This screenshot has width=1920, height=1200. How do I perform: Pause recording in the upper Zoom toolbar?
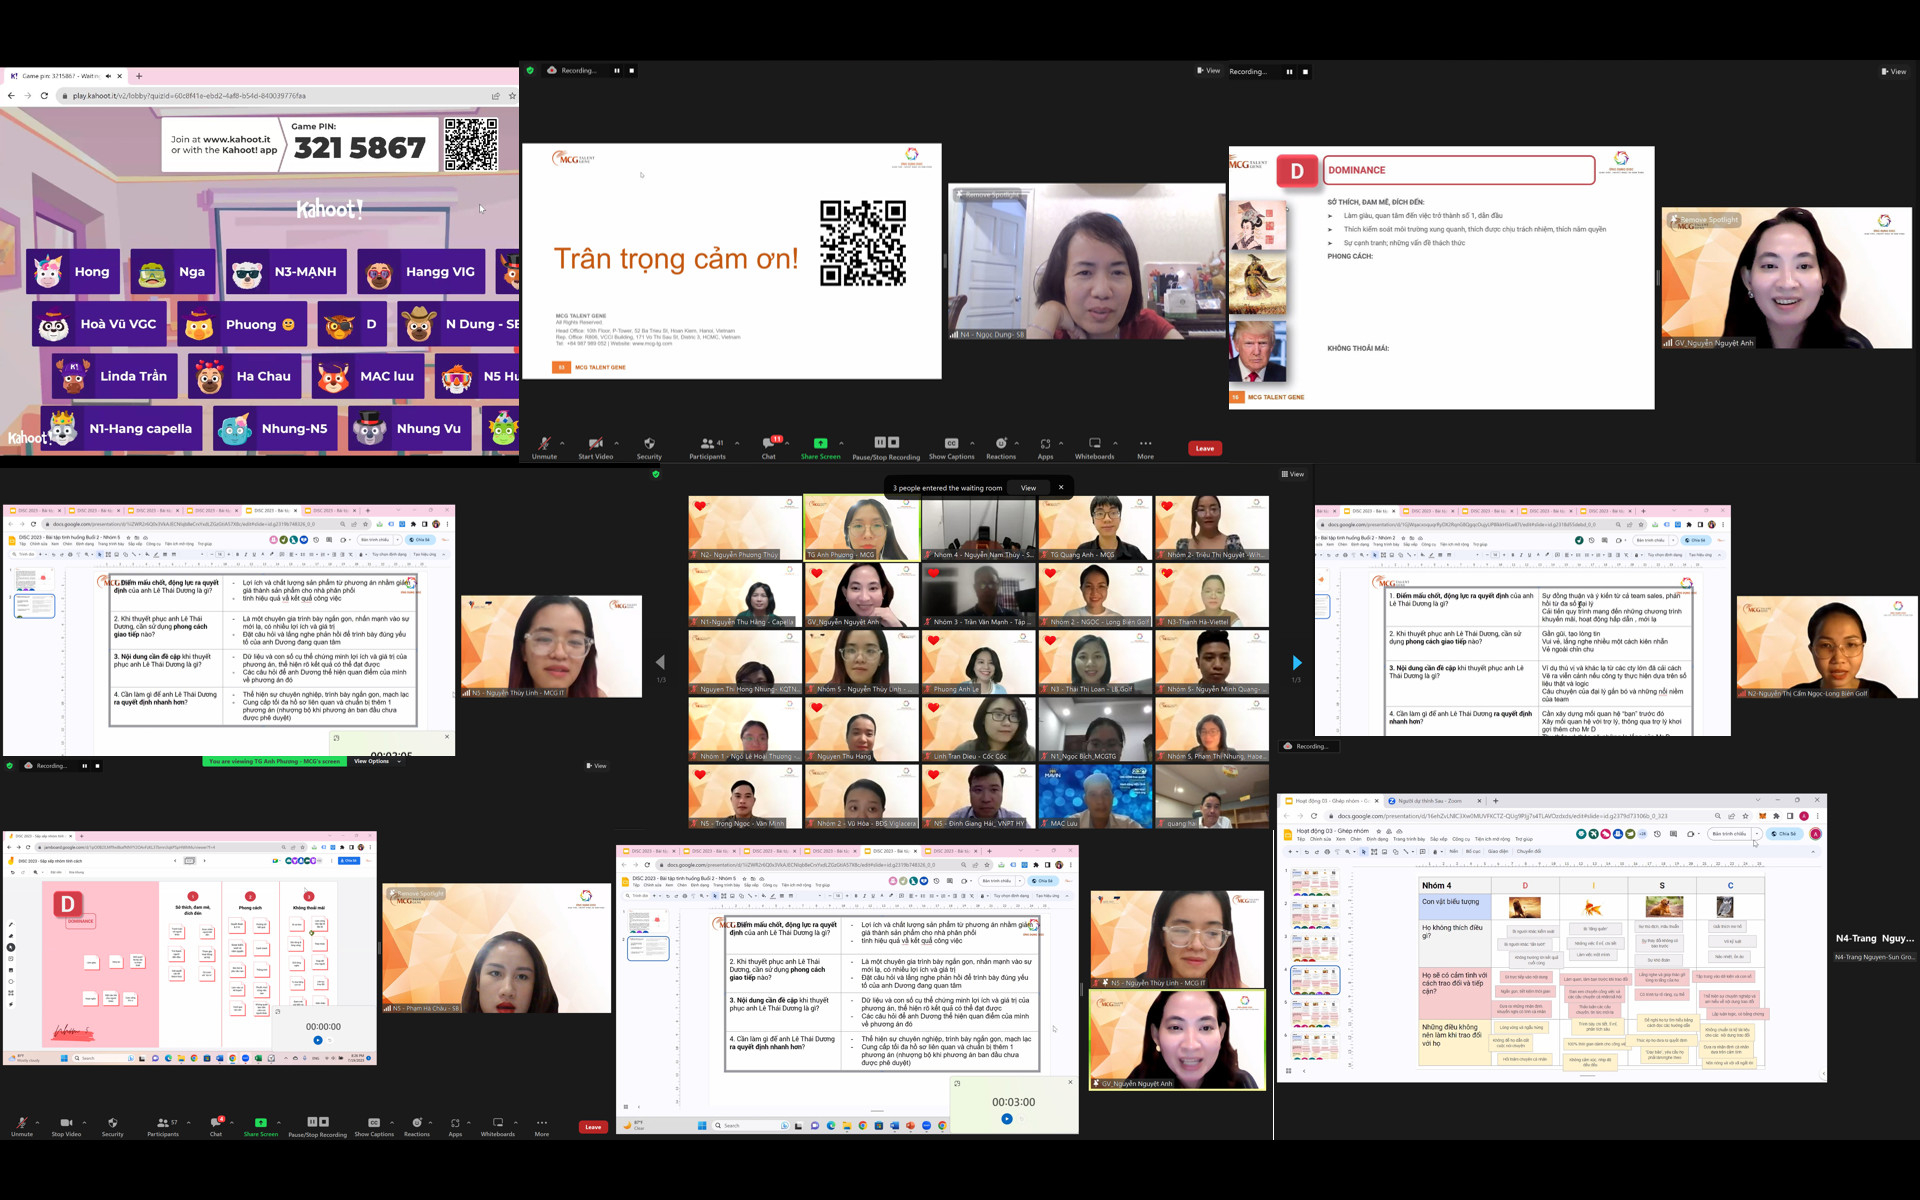click(880, 442)
